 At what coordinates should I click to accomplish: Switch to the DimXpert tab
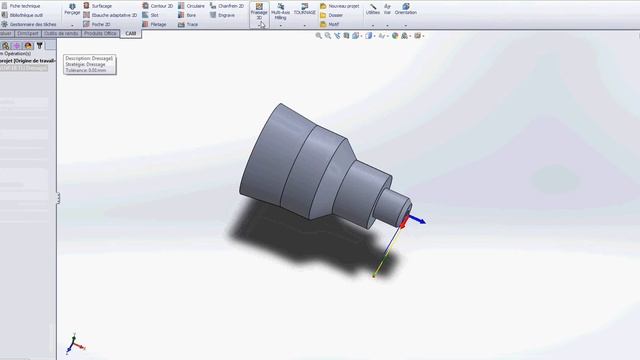click(x=28, y=33)
